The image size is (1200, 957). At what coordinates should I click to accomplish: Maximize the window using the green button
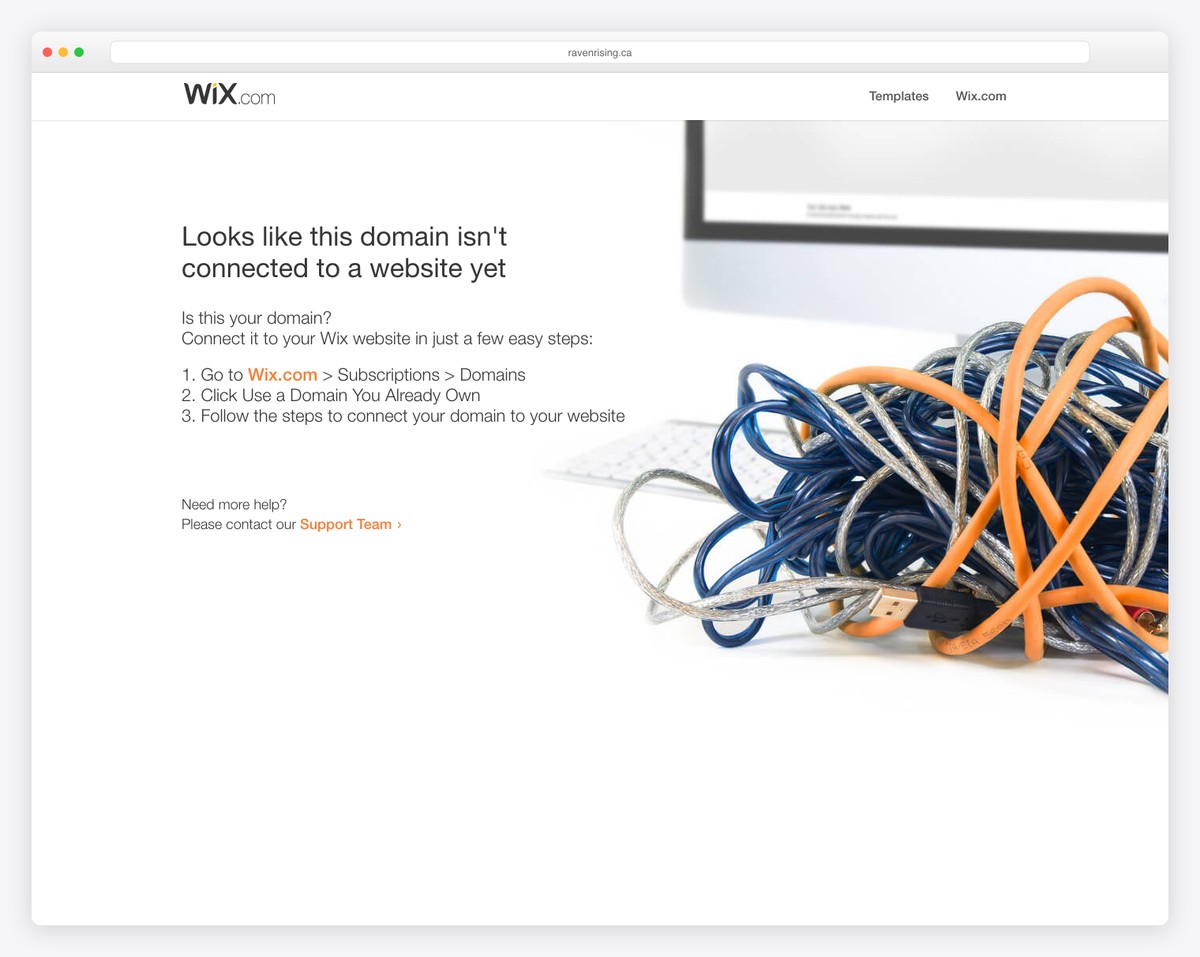click(x=79, y=52)
